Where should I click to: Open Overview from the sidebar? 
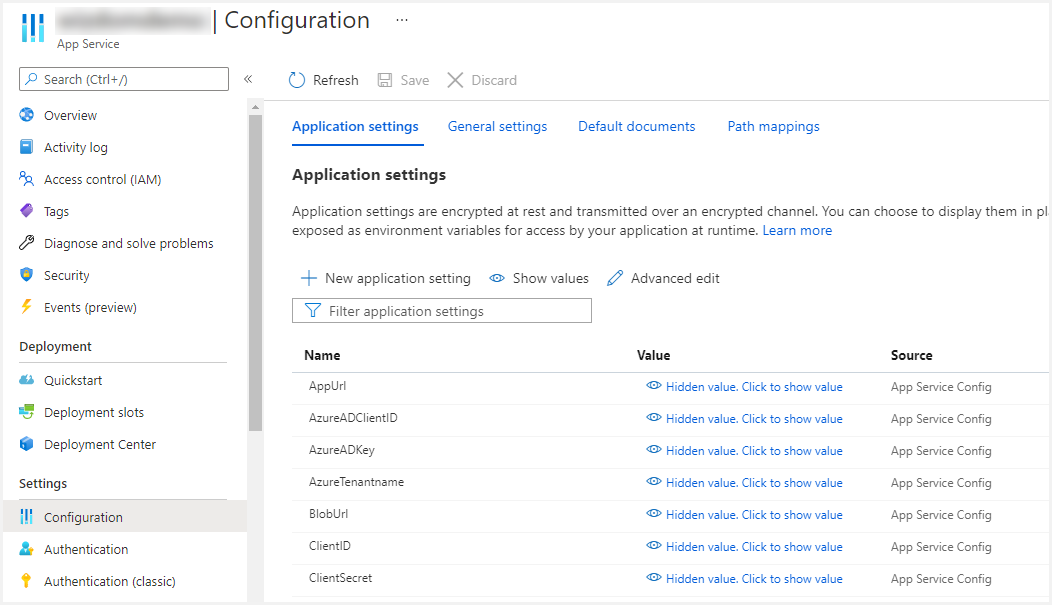click(70, 115)
